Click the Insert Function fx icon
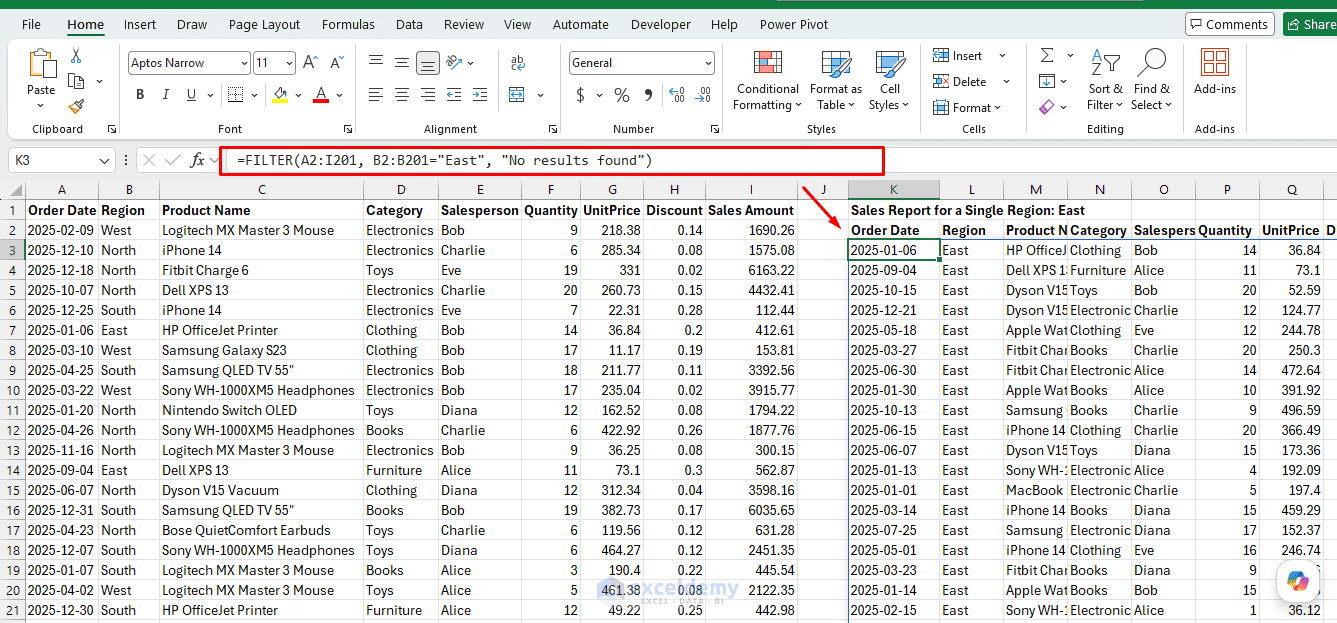Image resolution: width=1337 pixels, height=623 pixels. point(198,160)
